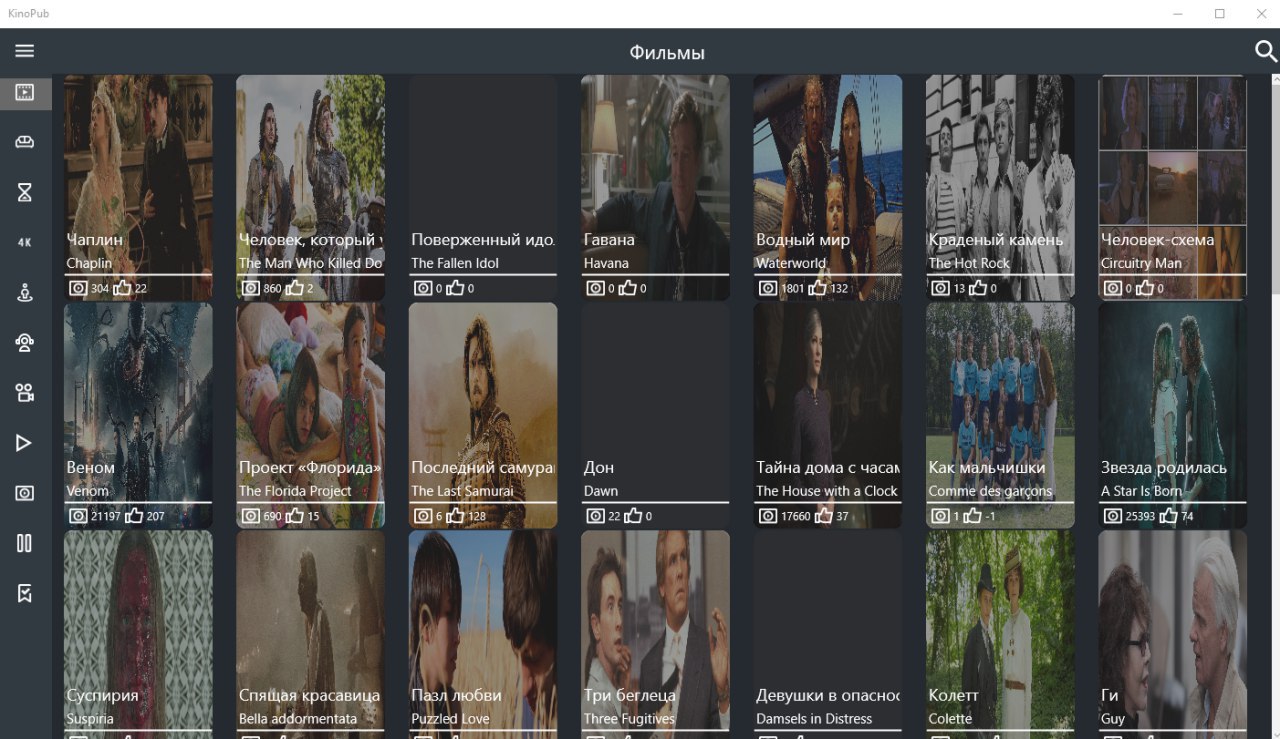Click the thumbs-up icon on The Hot Rock card
Screen dimensions: 1280x739
coord(978,288)
